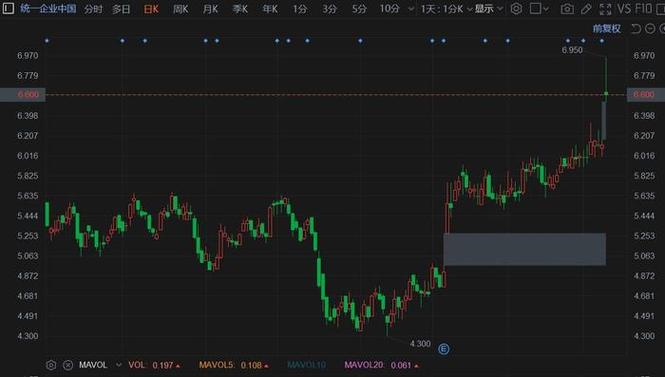Click the blue E event marker near 4.300

[444, 349]
